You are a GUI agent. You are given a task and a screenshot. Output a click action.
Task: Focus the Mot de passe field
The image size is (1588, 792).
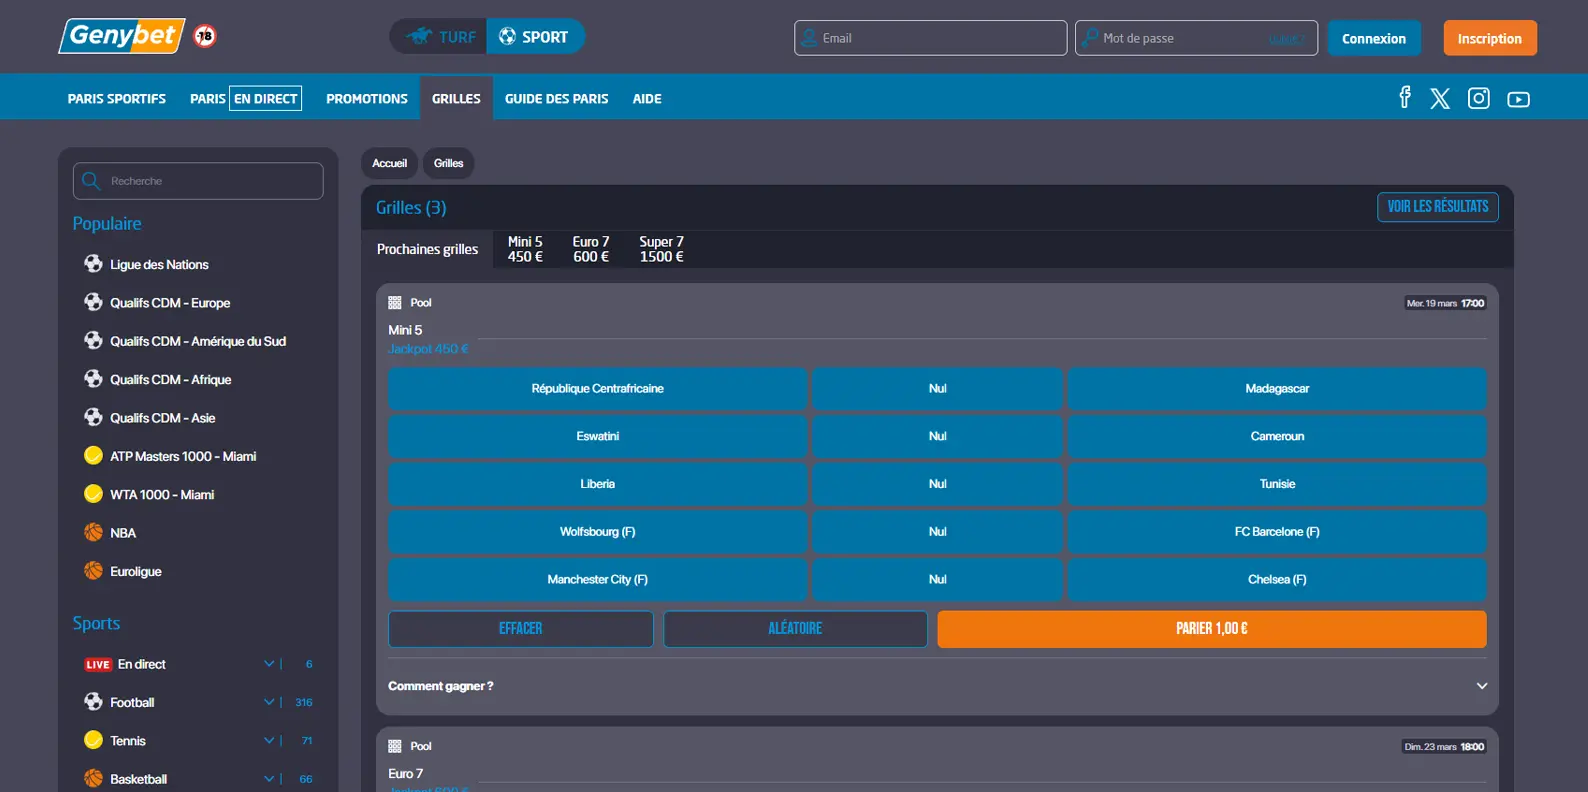1196,38
